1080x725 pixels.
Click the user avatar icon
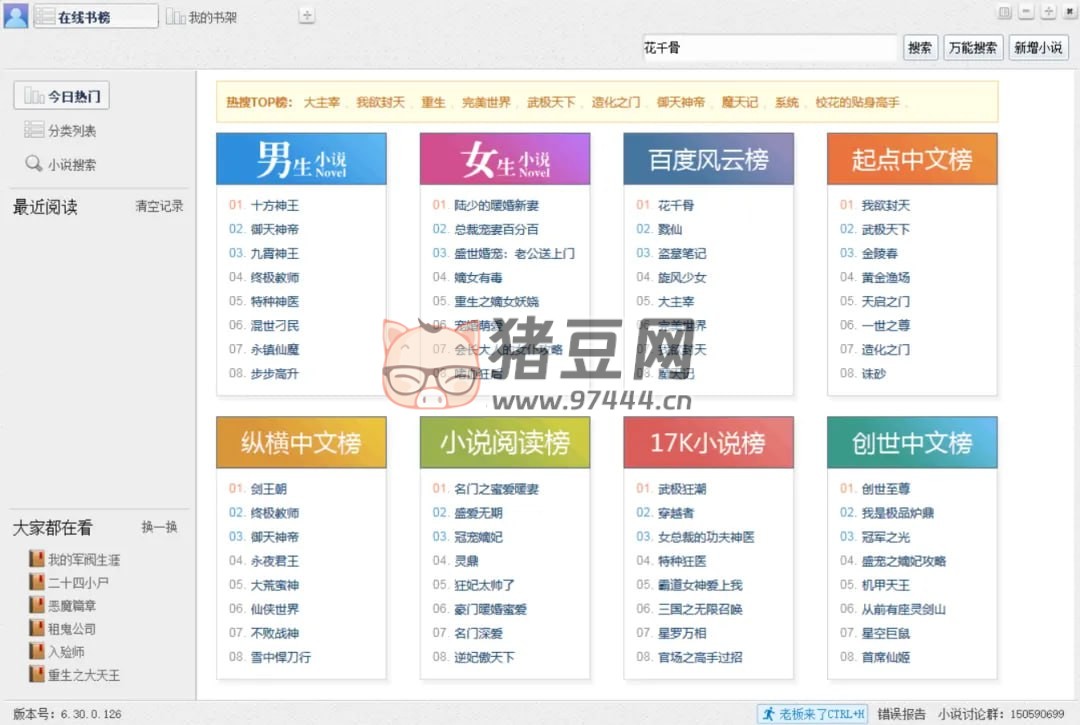coord(15,16)
